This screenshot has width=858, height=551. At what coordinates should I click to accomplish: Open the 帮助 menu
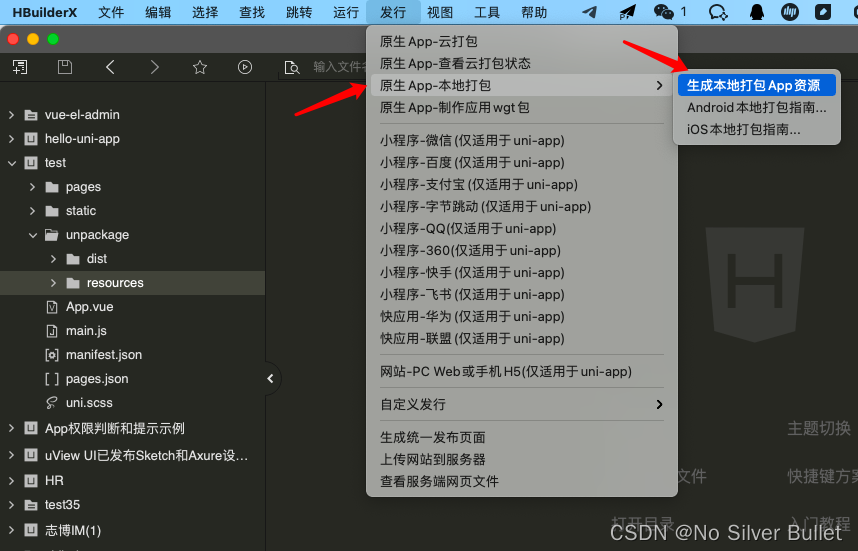pyautogui.click(x=534, y=12)
